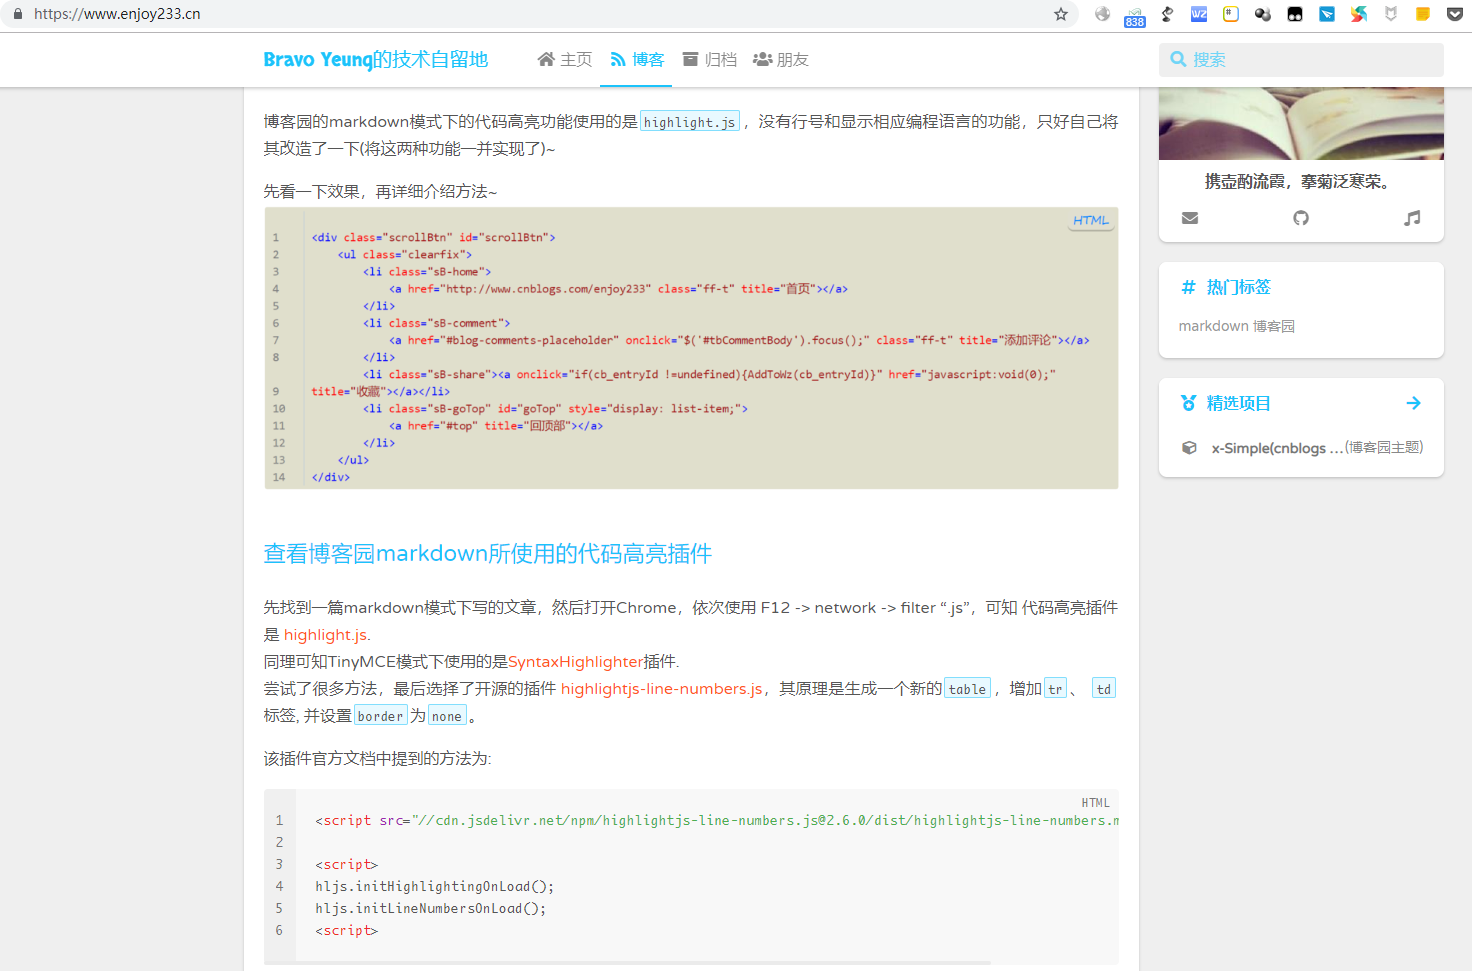Click the hash symbol extension icon

(x=1231, y=14)
